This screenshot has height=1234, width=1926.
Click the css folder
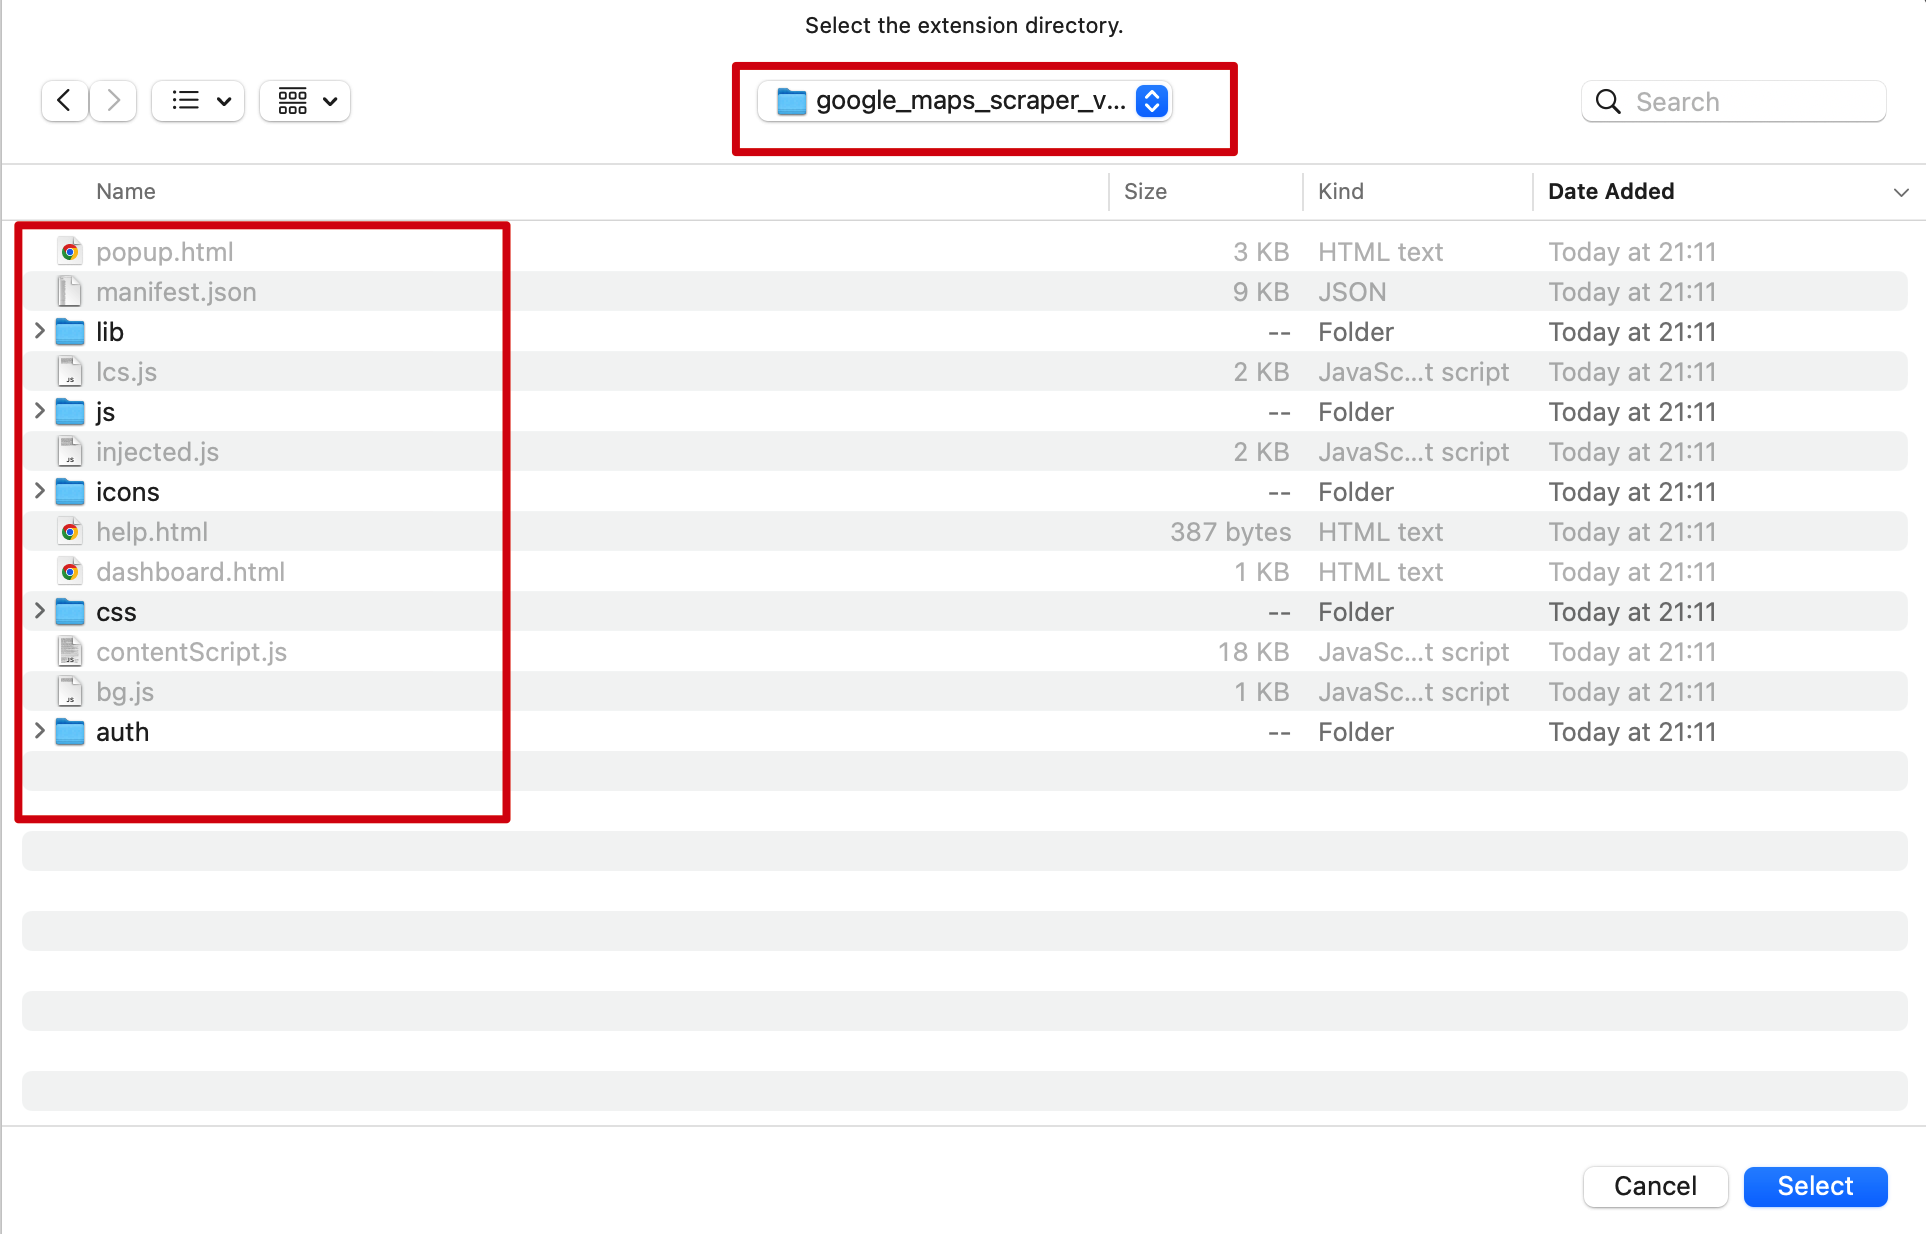pyautogui.click(x=115, y=611)
